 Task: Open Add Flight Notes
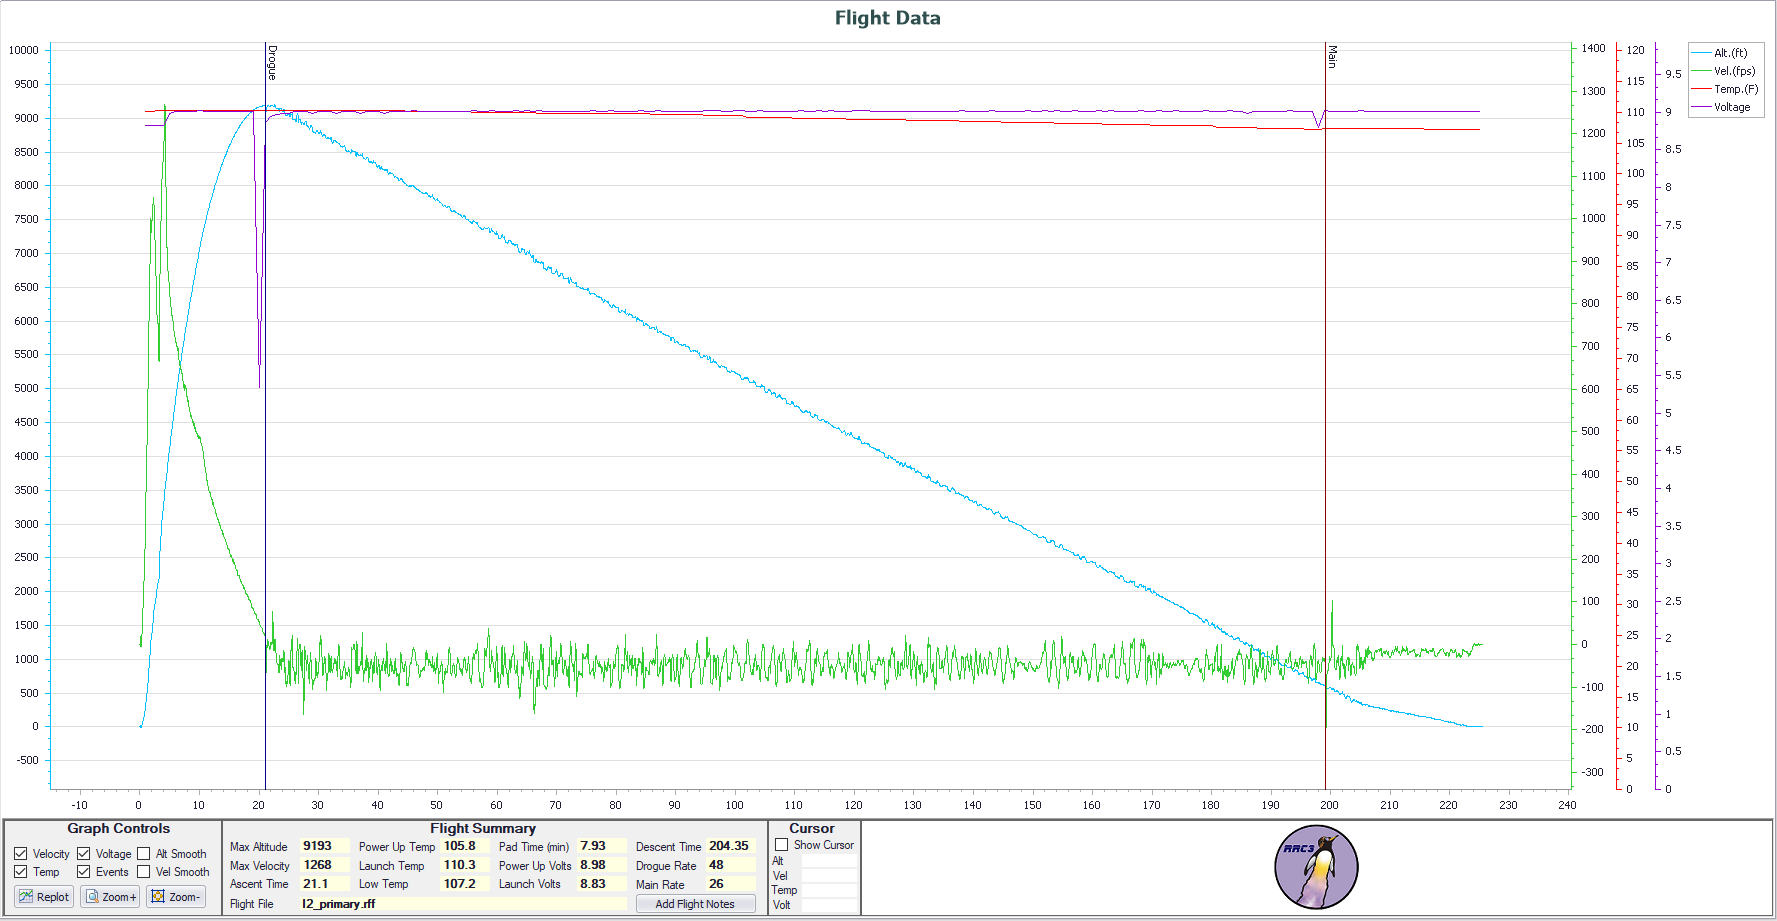tap(695, 904)
